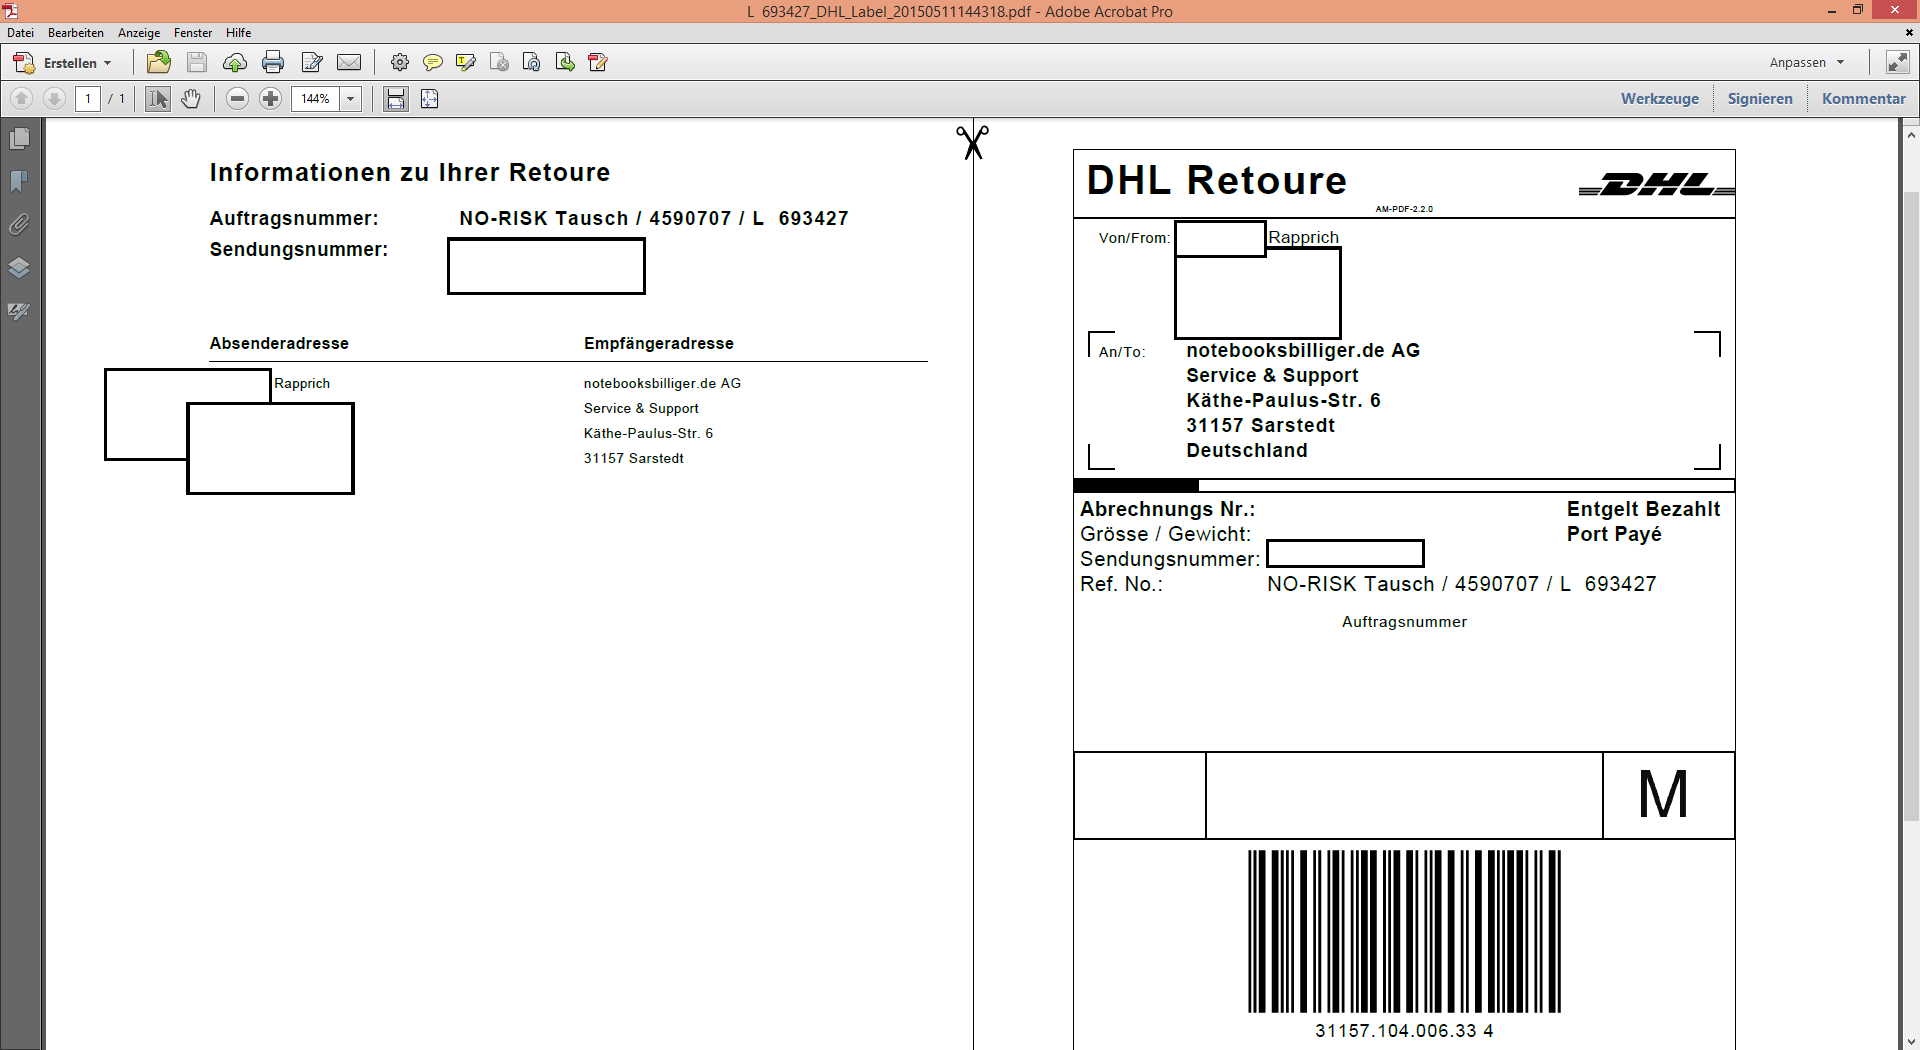Click the scrollbar up arrow
Image resolution: width=1920 pixels, height=1050 pixels.
(1911, 134)
